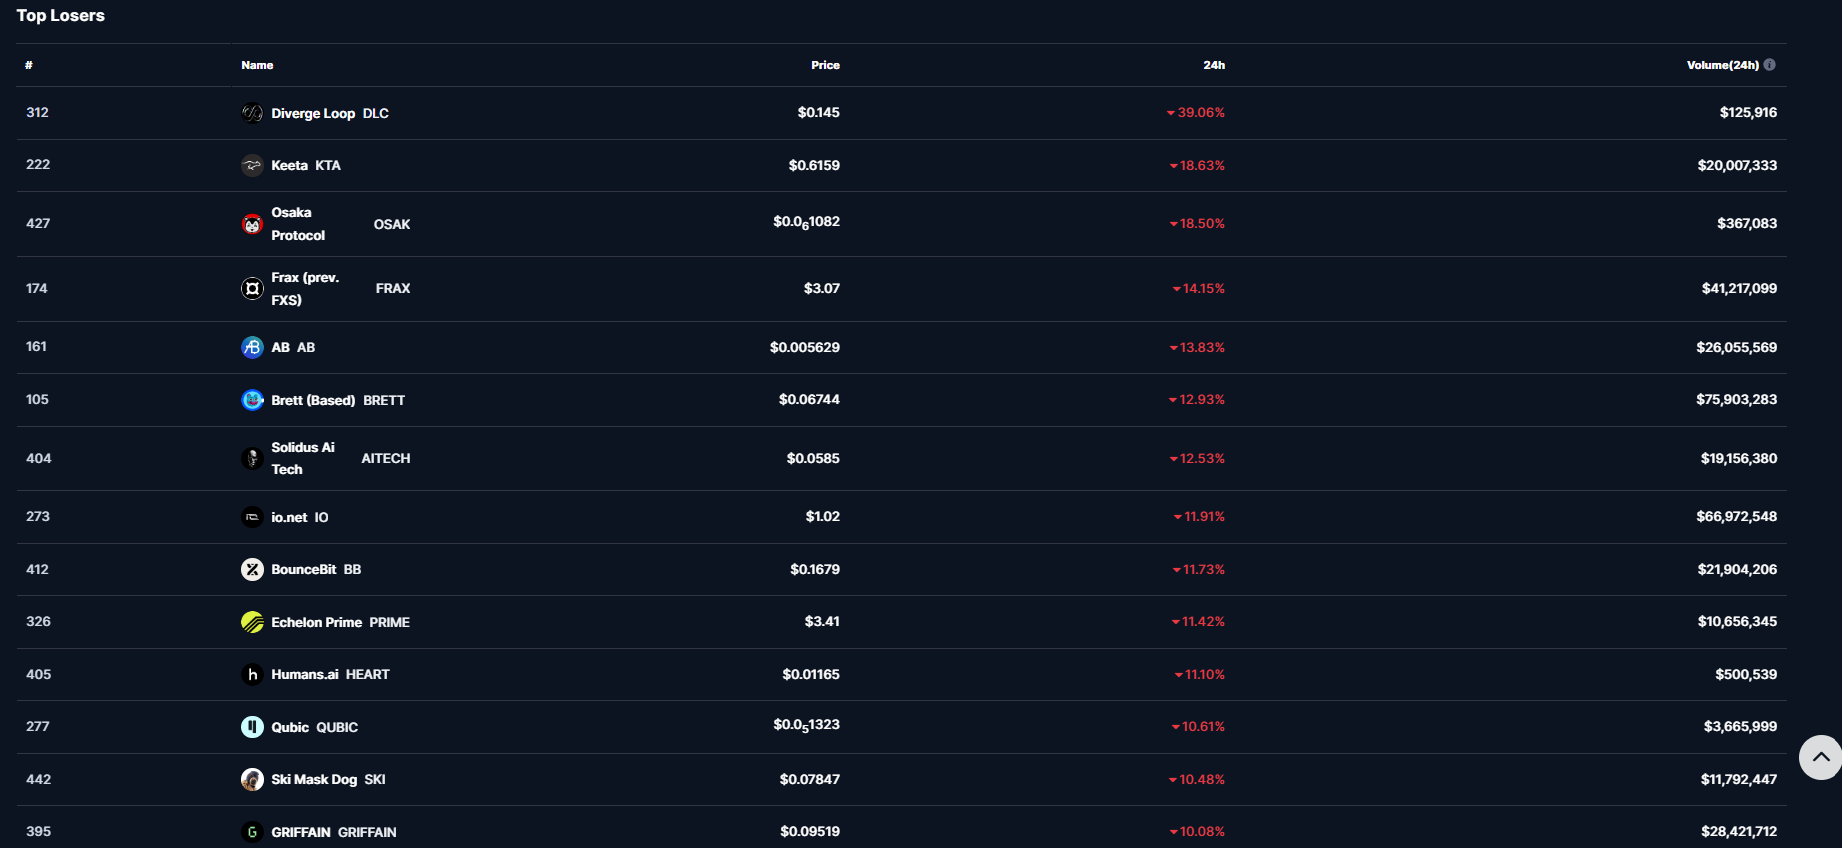
Task: Click the Echelon Prime coin icon
Action: coord(252,622)
